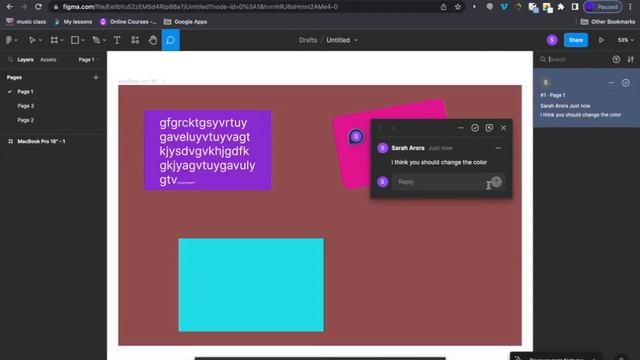Start the prototype Present play button
Viewport: 640px width, 360px height.
click(x=601, y=40)
